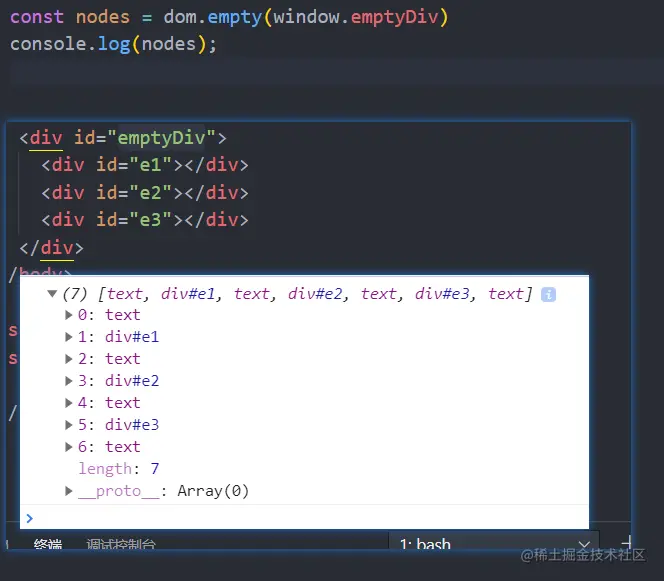Click the emptyDiv id attribute value
The height and width of the screenshot is (581, 664).
pyautogui.click(x=161, y=138)
